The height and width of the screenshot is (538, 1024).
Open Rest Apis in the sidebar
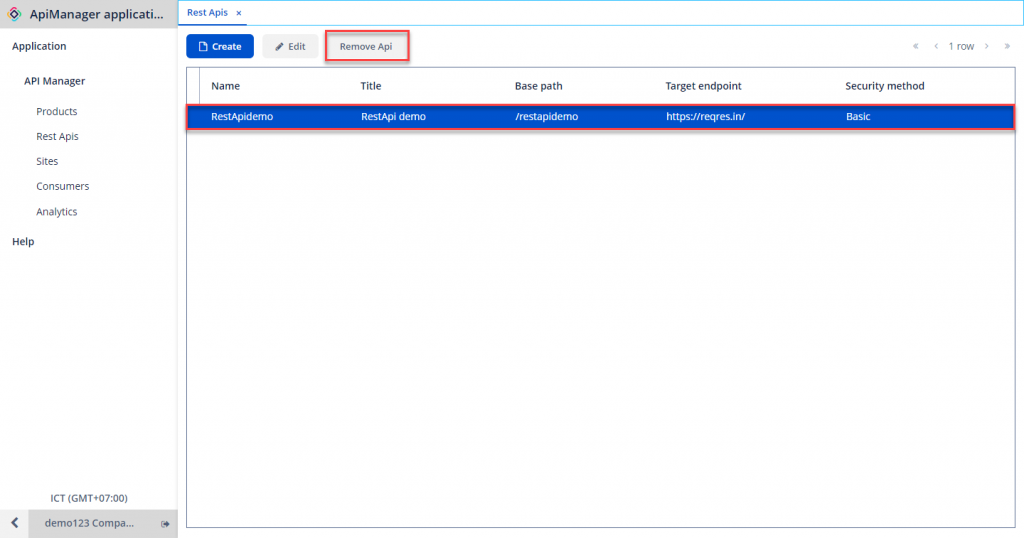click(57, 136)
